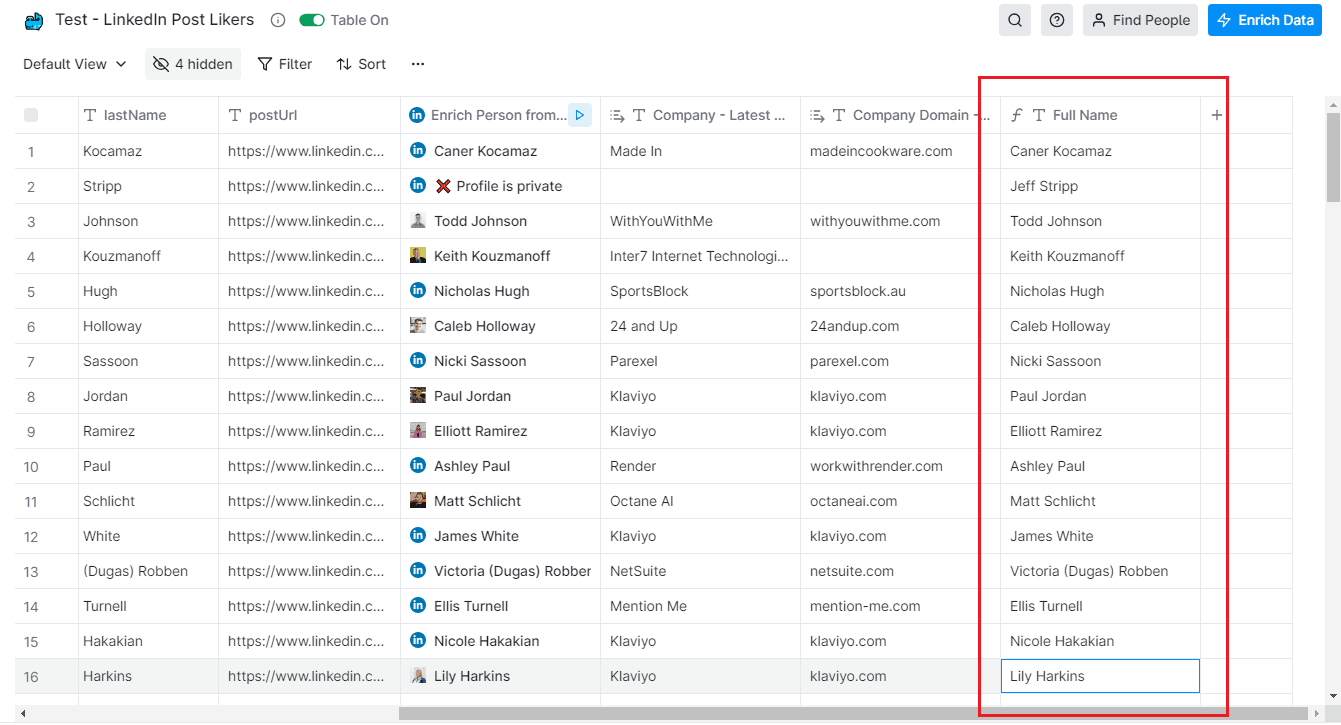Click row number 5

tap(31, 292)
